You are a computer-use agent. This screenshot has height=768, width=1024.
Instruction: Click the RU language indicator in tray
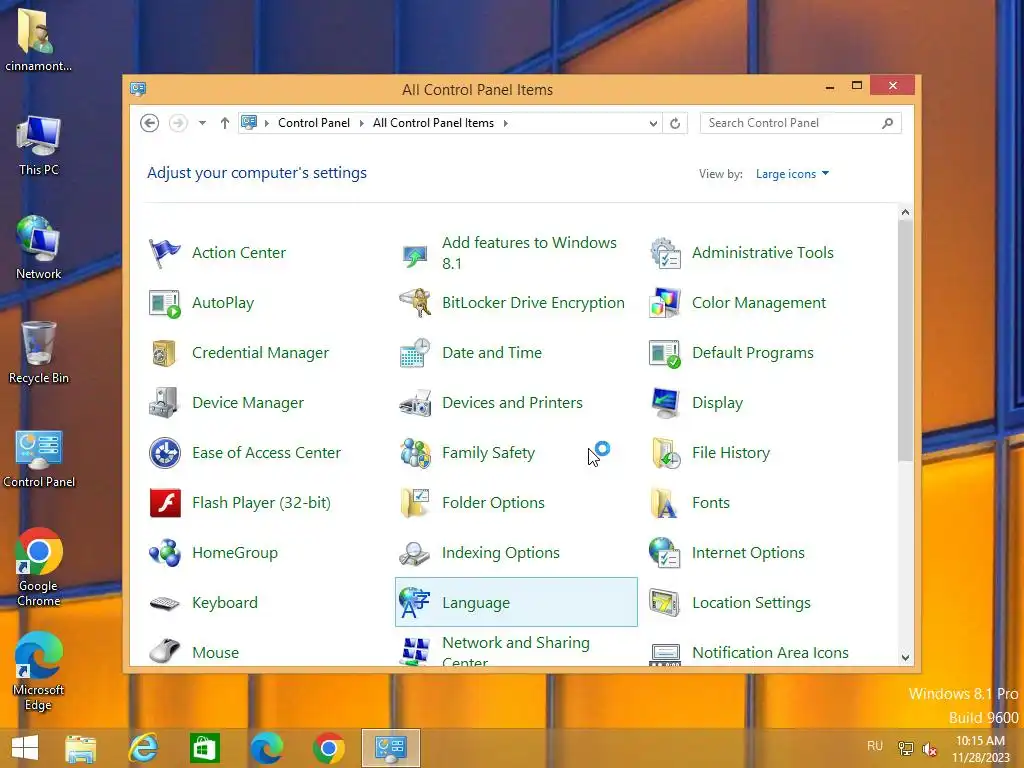(x=875, y=746)
